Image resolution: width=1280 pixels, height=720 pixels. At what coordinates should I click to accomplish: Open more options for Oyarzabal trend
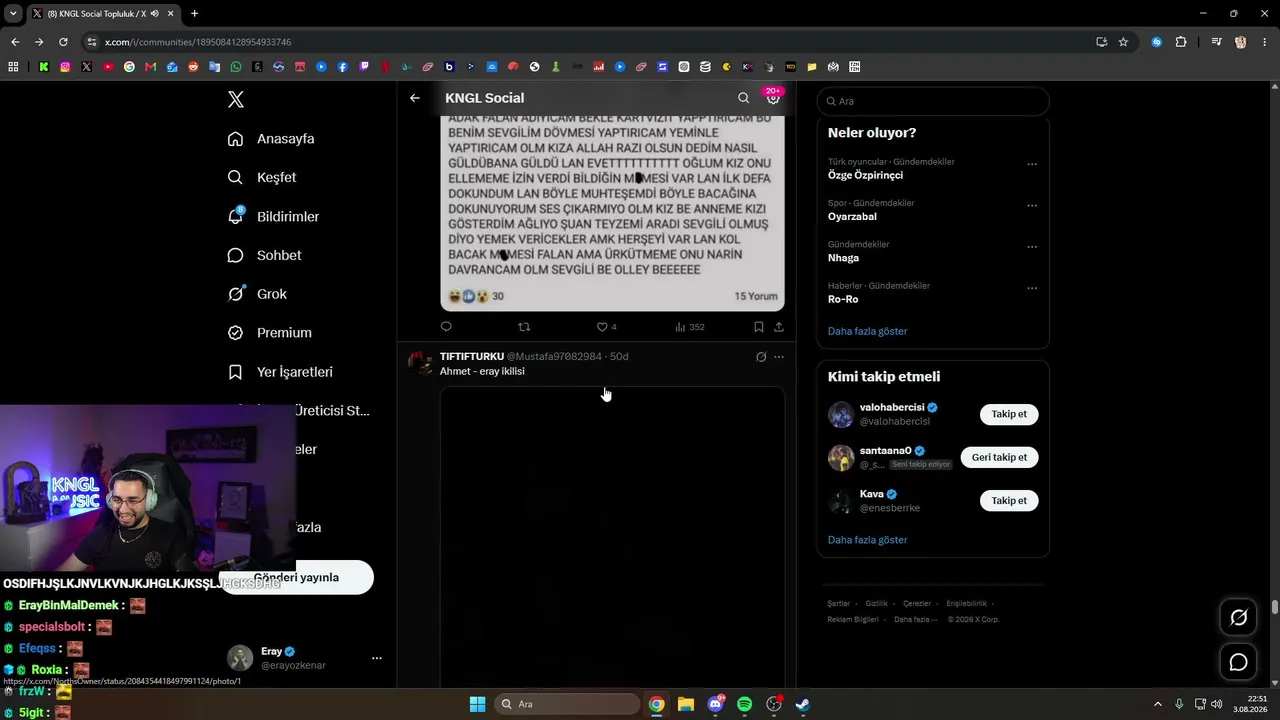[1032, 205]
